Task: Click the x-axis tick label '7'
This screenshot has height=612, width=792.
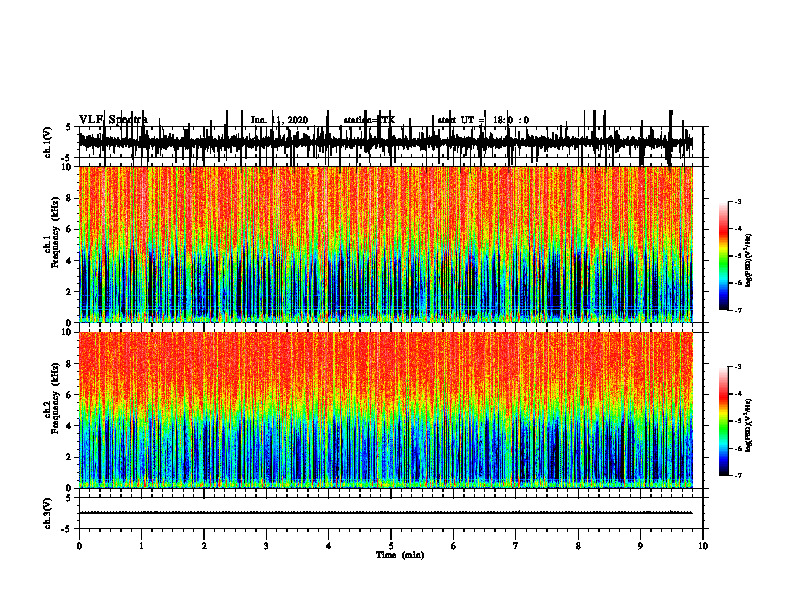Action: click(516, 546)
